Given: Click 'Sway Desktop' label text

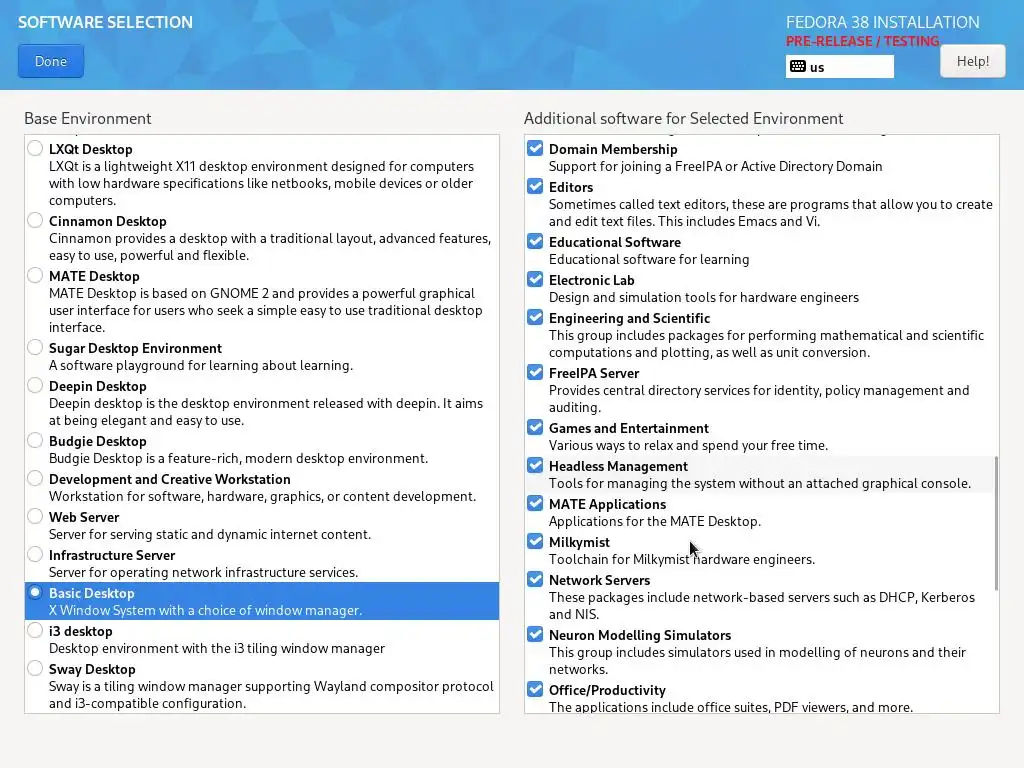Looking at the screenshot, I should tap(93, 669).
